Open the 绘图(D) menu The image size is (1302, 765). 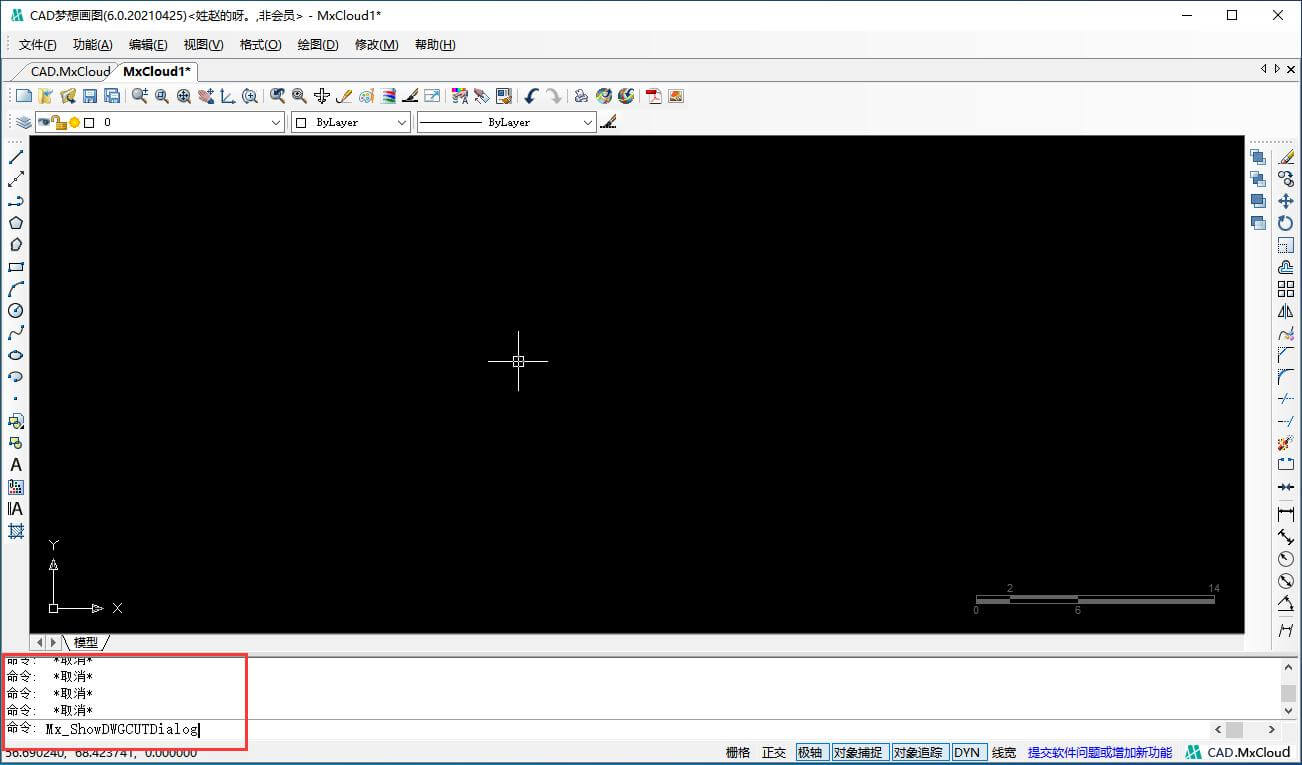pos(318,45)
